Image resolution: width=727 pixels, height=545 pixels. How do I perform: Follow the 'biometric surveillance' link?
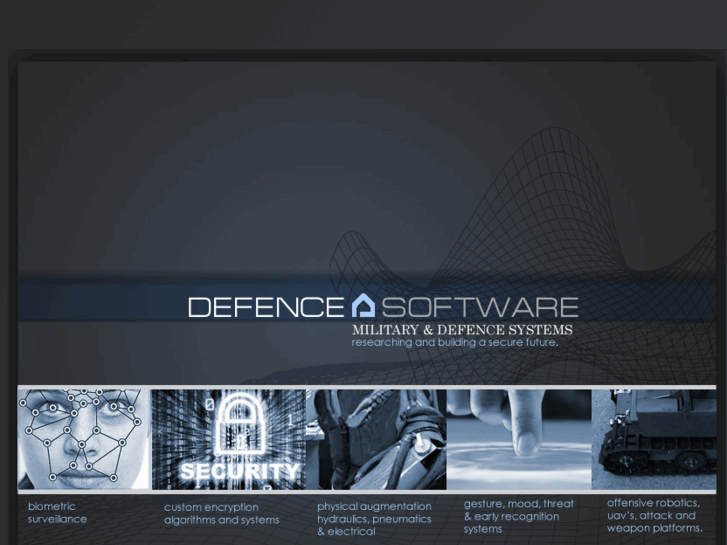tap(57, 513)
